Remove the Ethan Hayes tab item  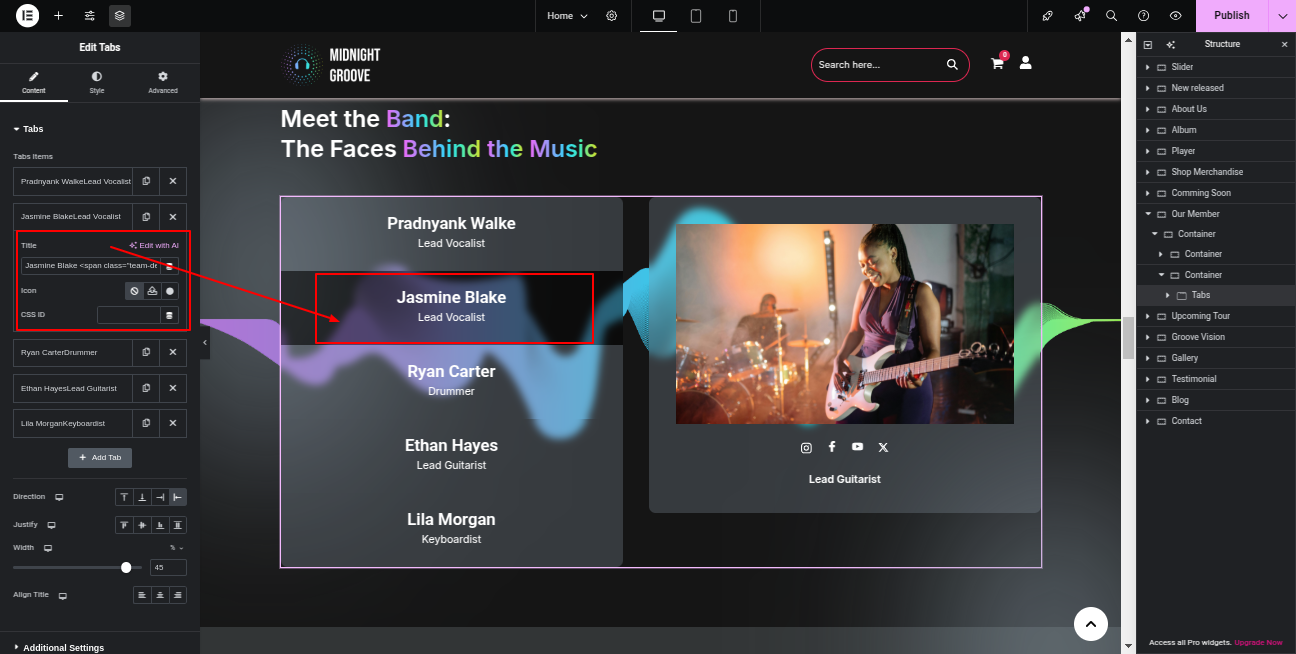coord(173,388)
